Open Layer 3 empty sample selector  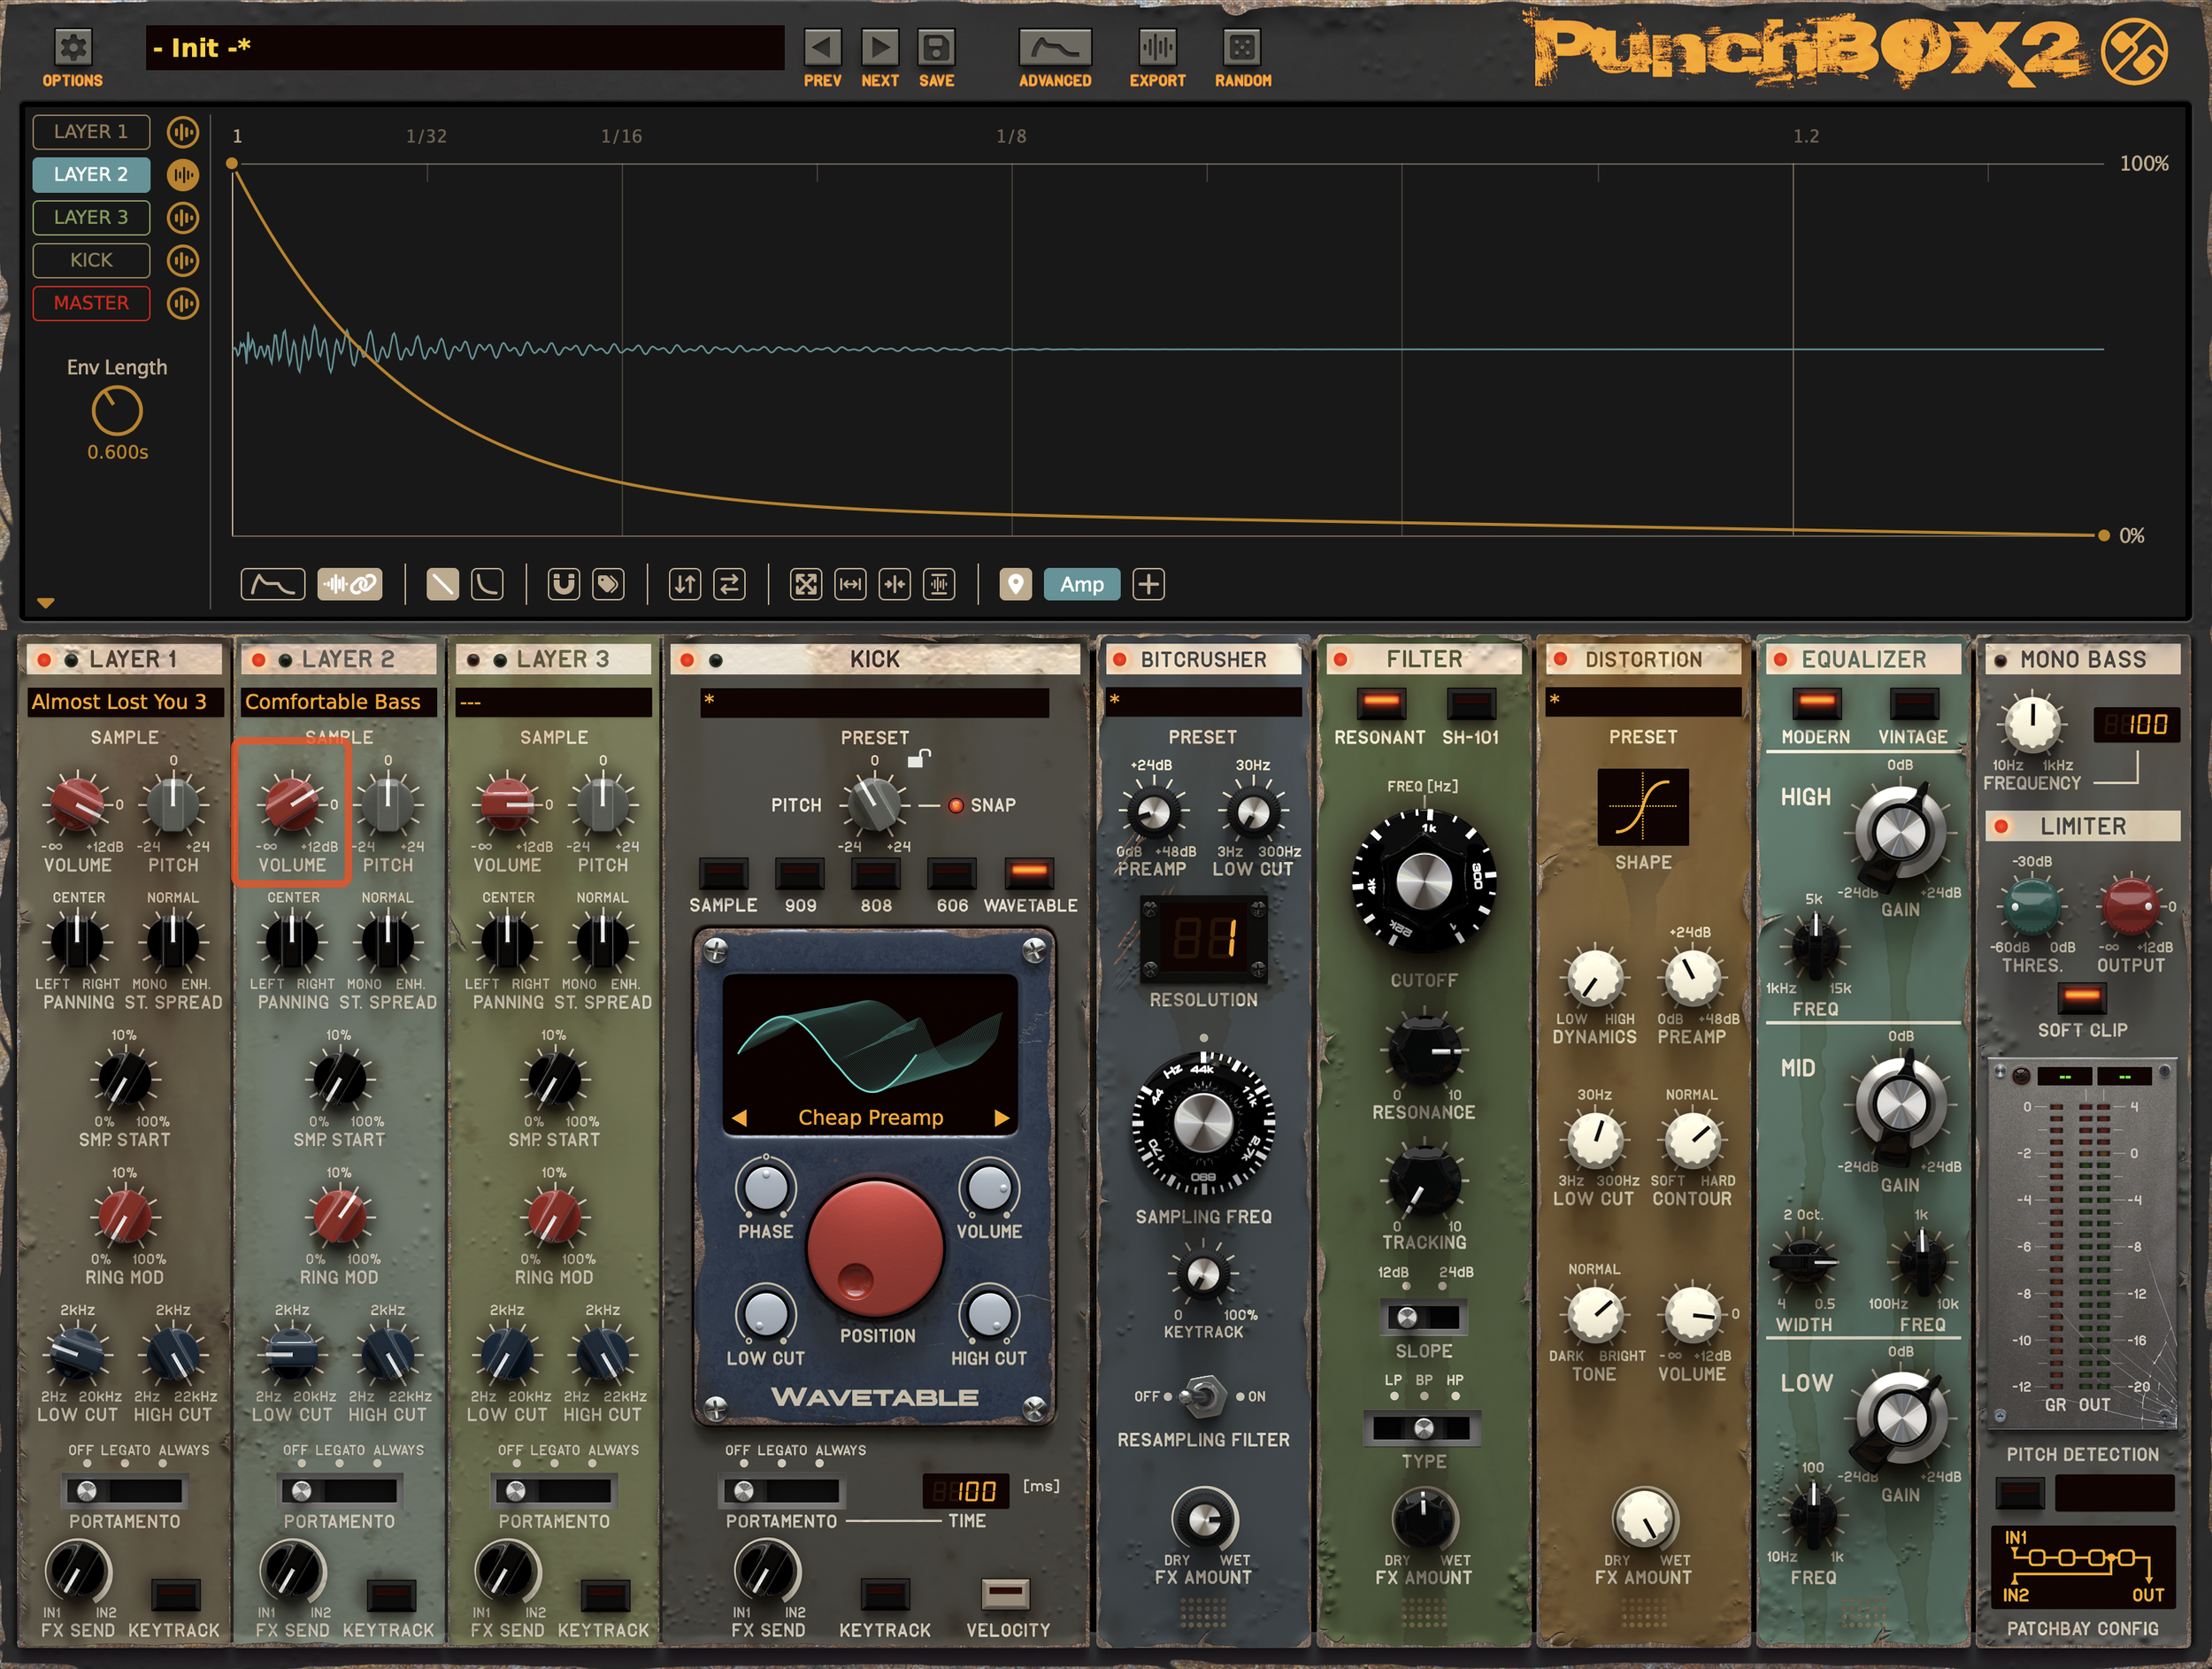554,702
